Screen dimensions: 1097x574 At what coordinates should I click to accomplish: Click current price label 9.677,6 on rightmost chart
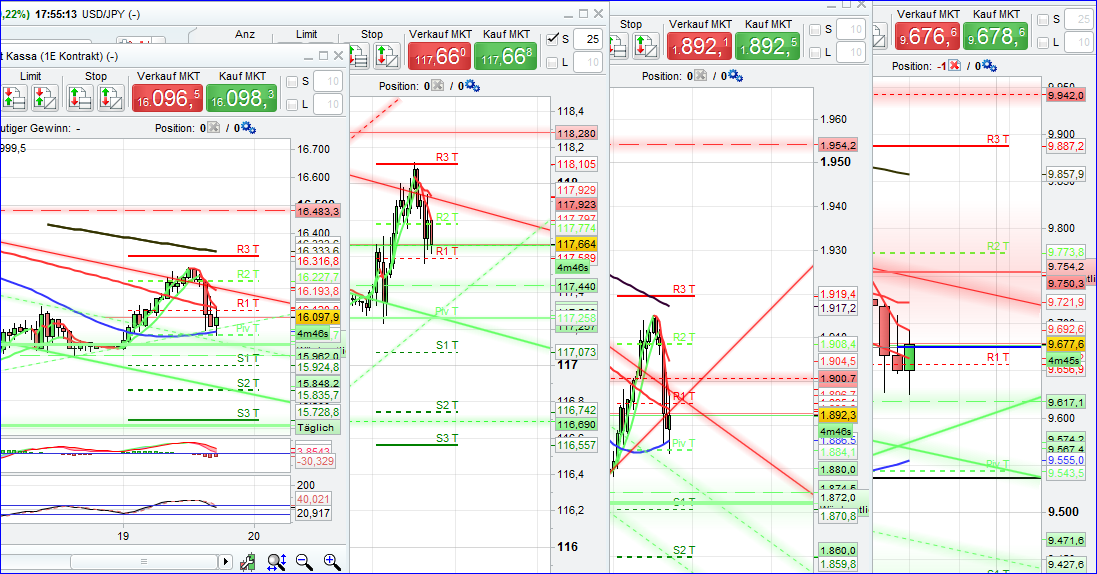(x=1066, y=344)
